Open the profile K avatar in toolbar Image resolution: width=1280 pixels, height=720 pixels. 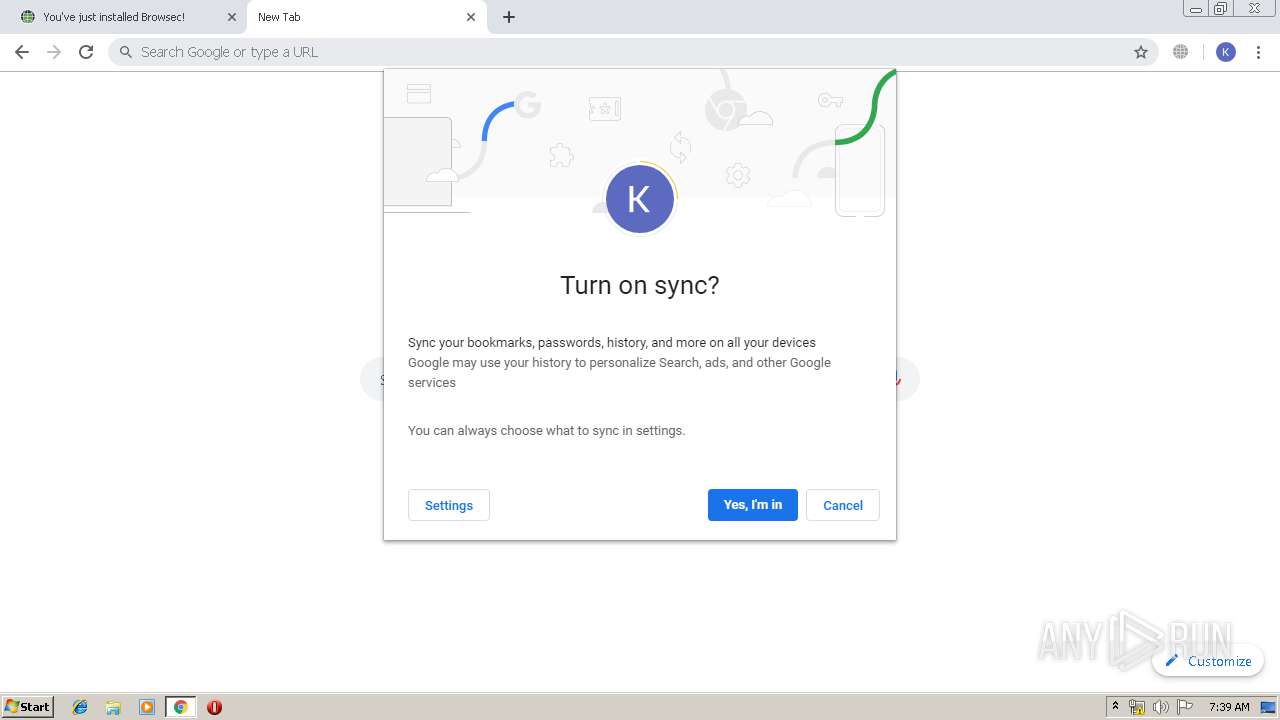coord(1226,52)
